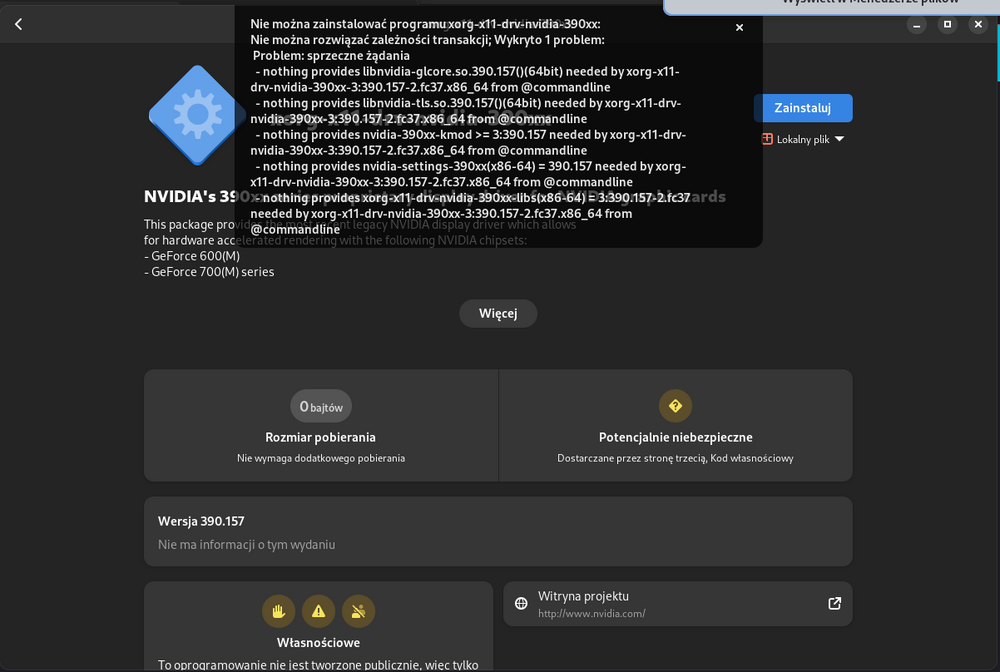Click the warning triangle icon in Własnościowe card

coord(318,611)
